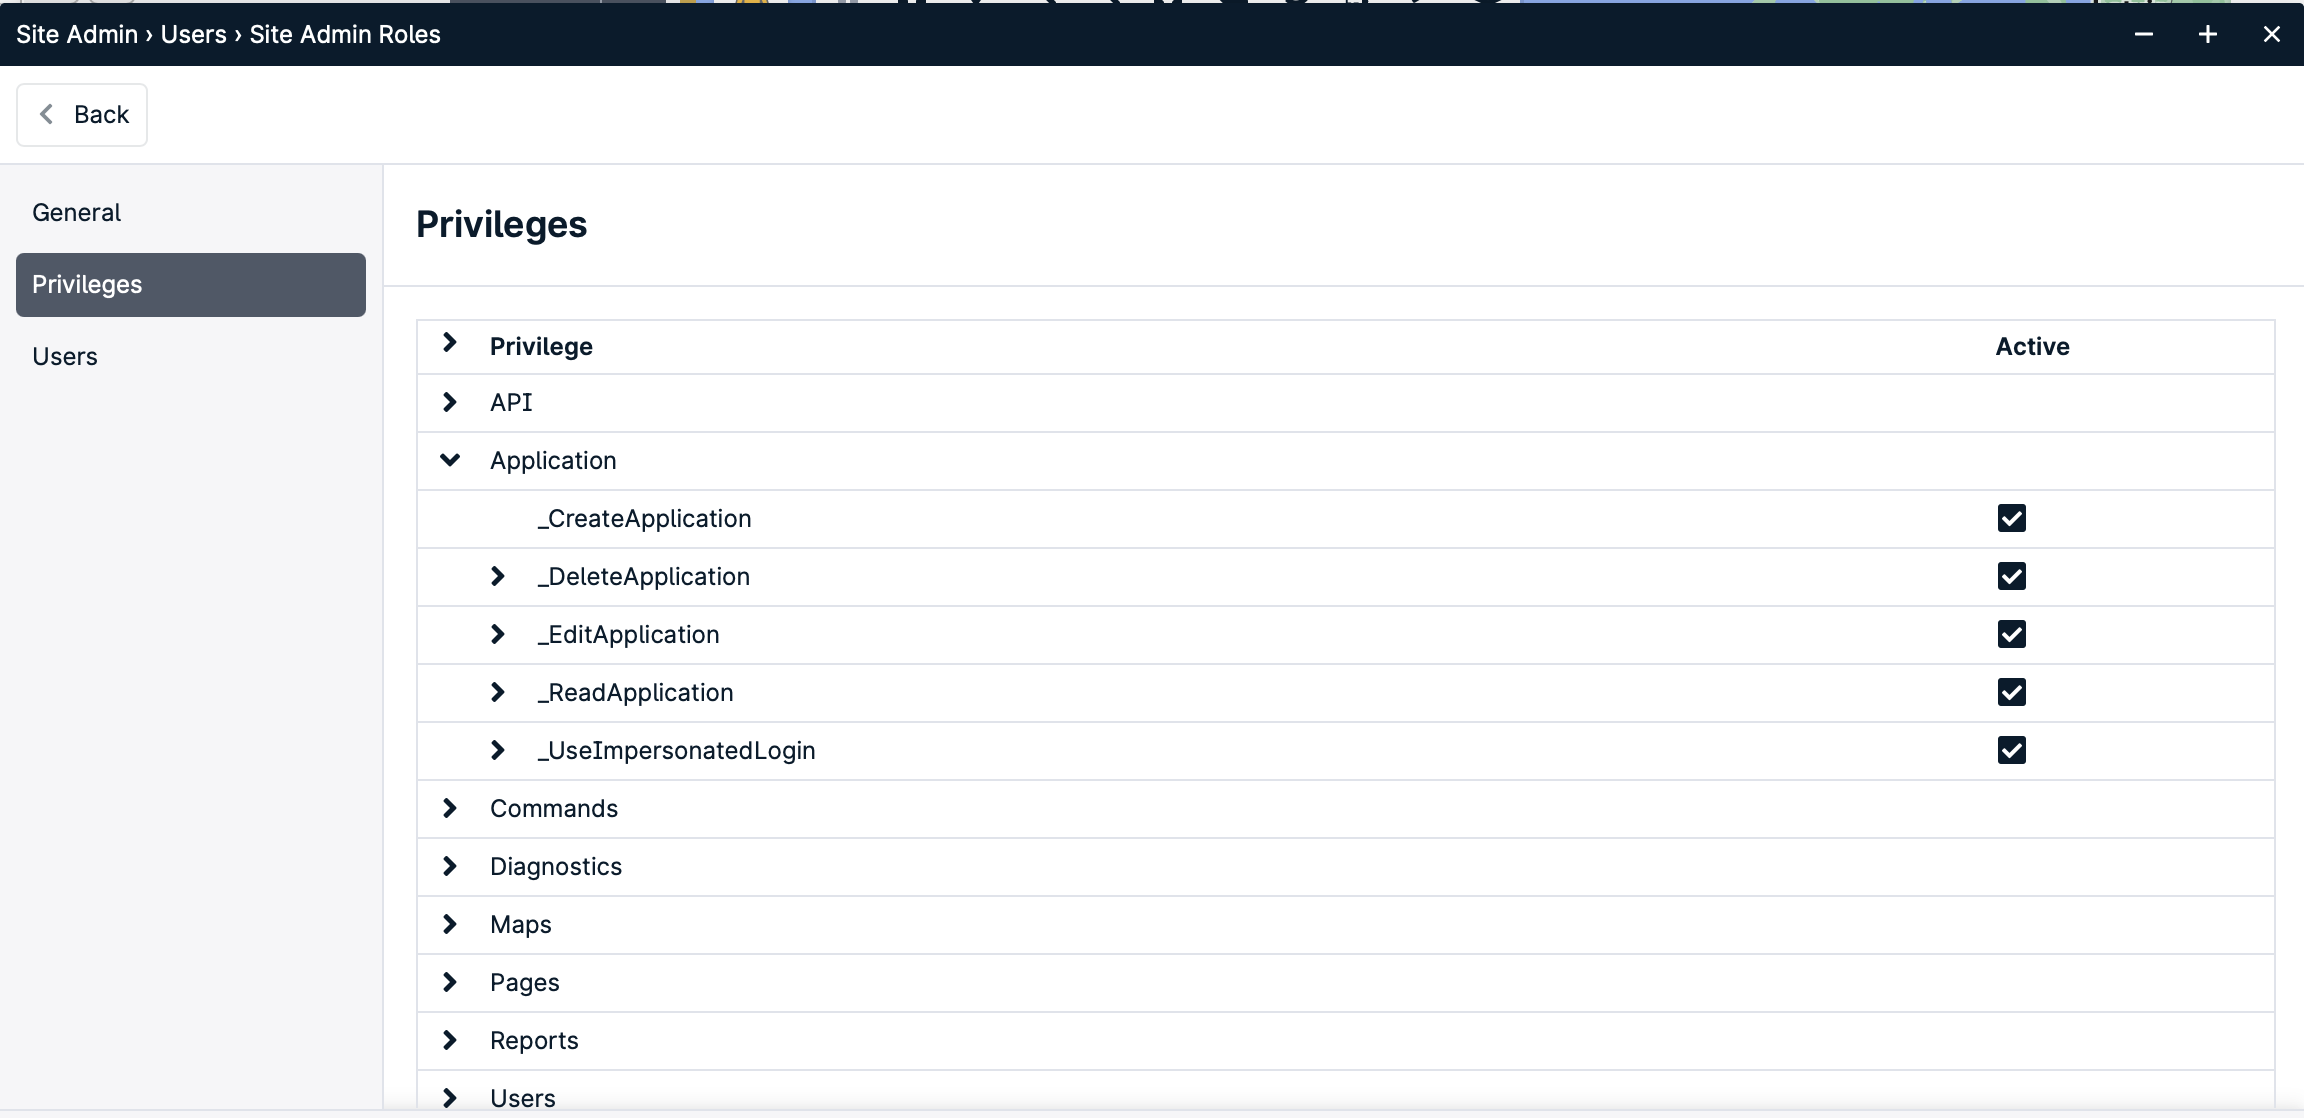
Task: Click the Pages group label
Action: 525,982
